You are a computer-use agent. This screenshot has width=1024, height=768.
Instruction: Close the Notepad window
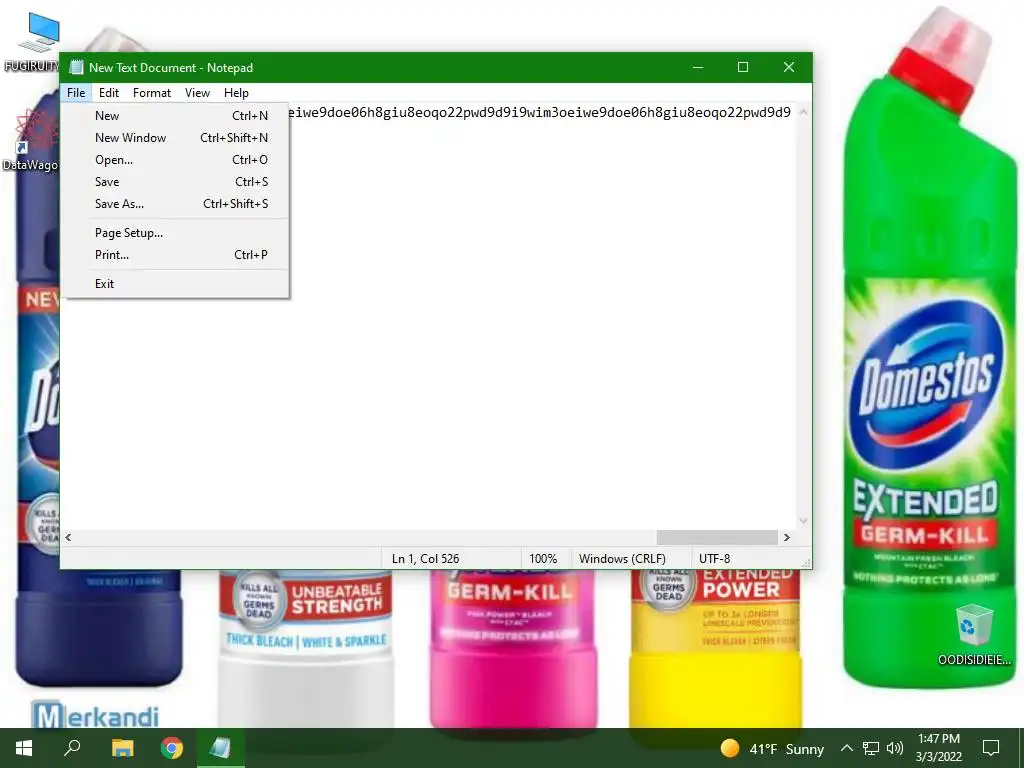pos(789,67)
